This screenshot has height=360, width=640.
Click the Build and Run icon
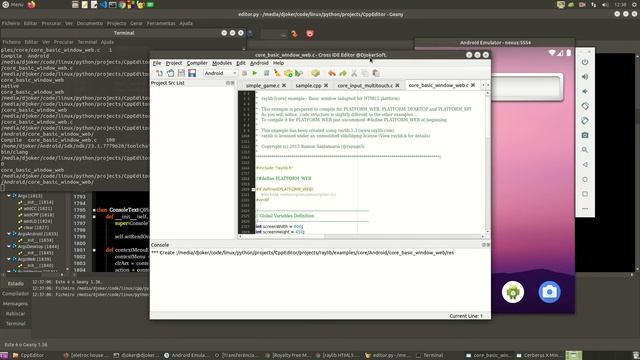299,73
